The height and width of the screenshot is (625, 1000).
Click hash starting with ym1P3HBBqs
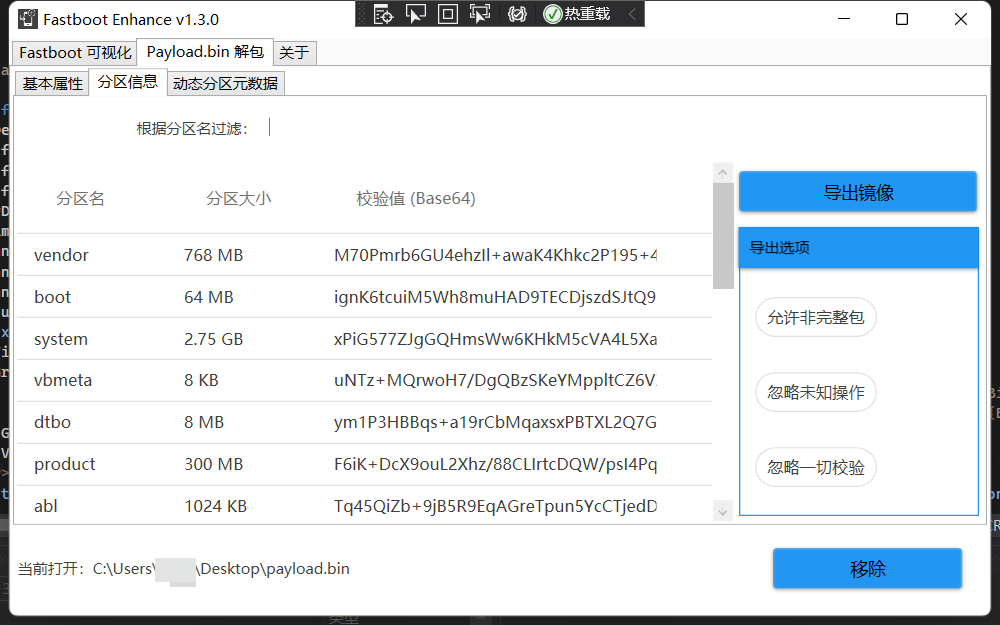[x=496, y=423]
